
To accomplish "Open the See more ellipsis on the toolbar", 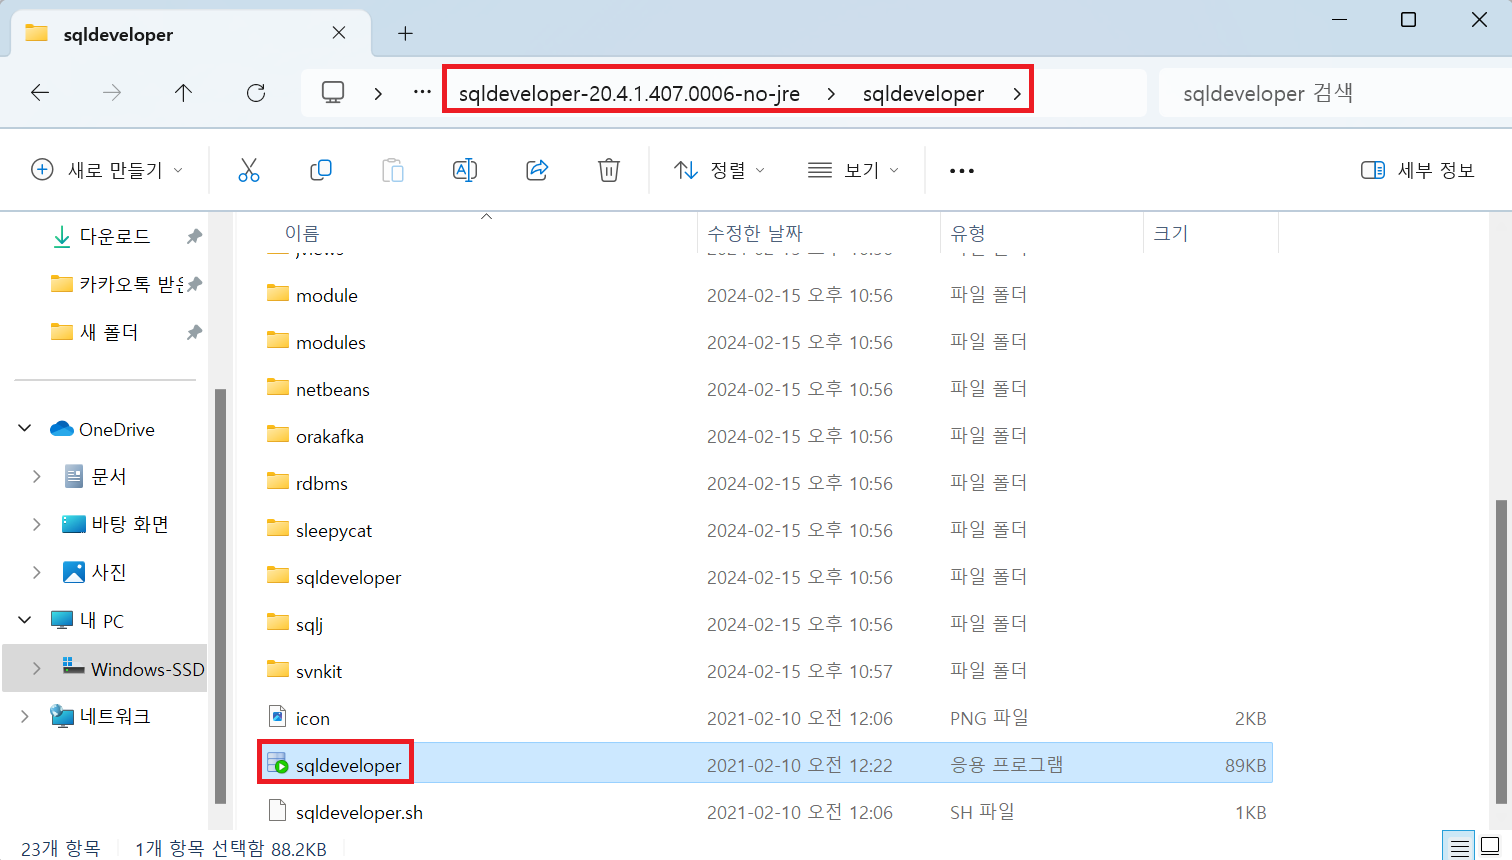I will point(961,170).
